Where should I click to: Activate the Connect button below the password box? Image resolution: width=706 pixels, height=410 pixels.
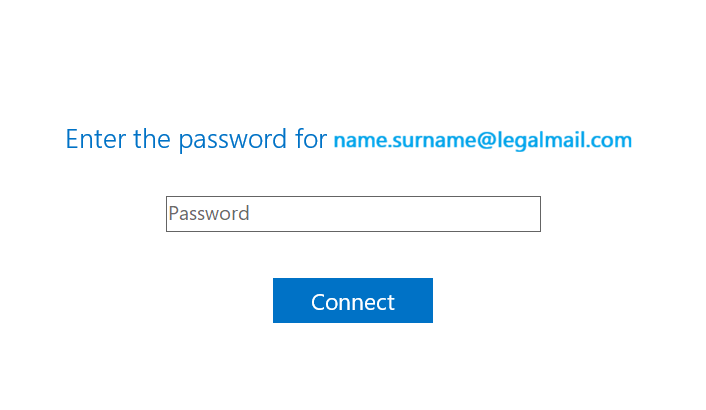[x=353, y=301]
